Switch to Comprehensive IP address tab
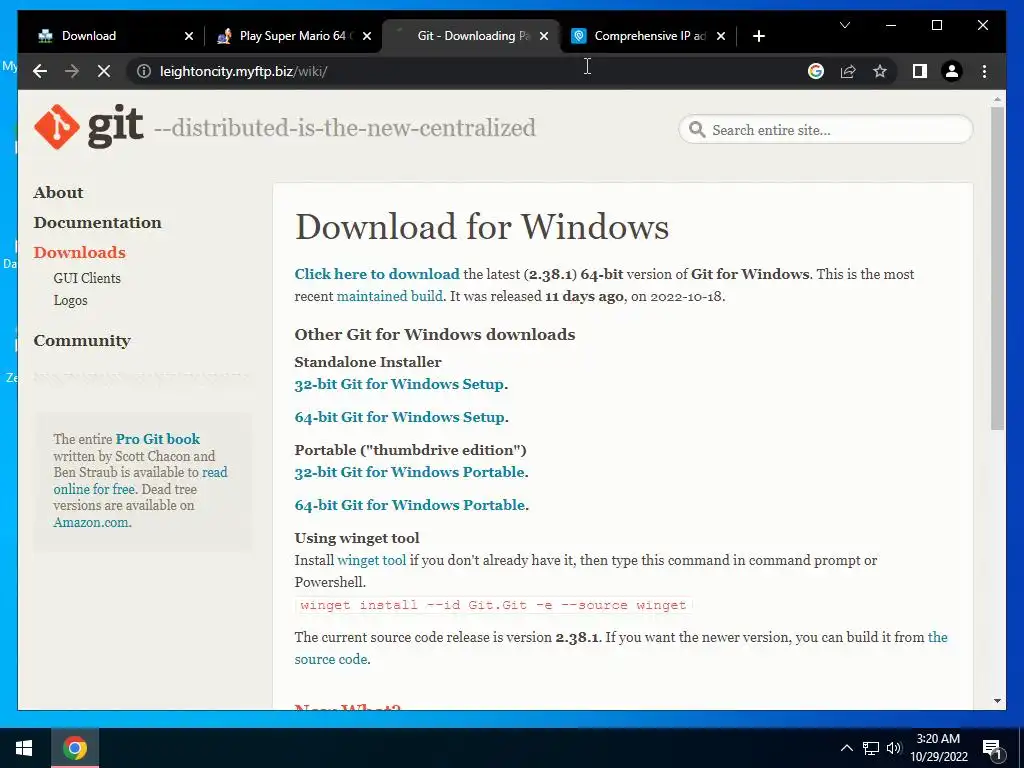The image size is (1024, 768). tap(648, 36)
